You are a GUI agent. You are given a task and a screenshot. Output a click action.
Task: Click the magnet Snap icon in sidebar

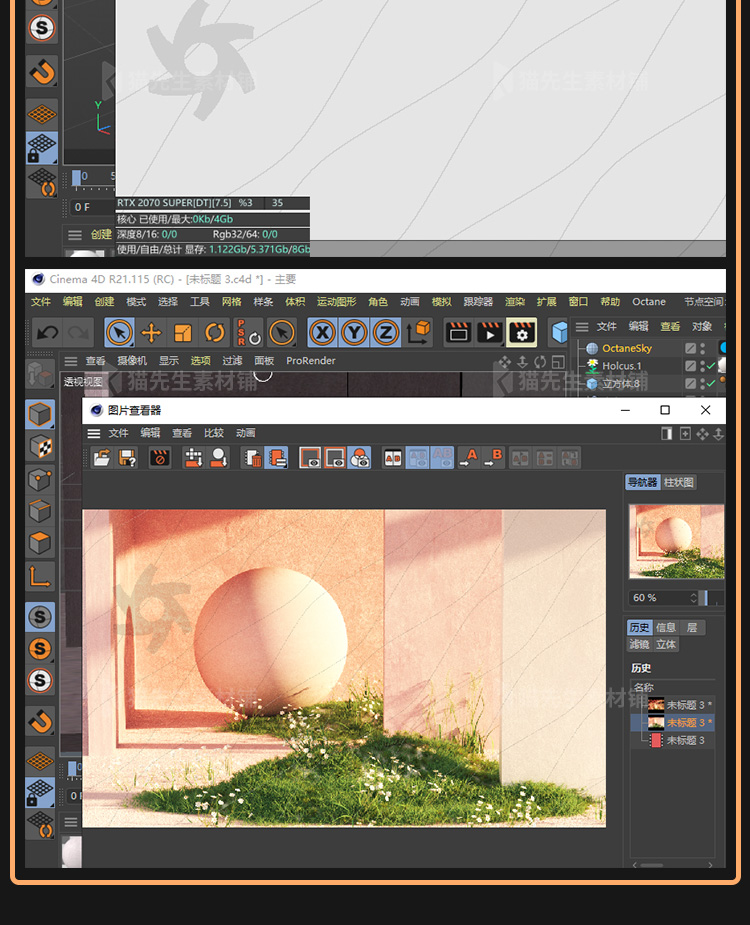coord(40,720)
